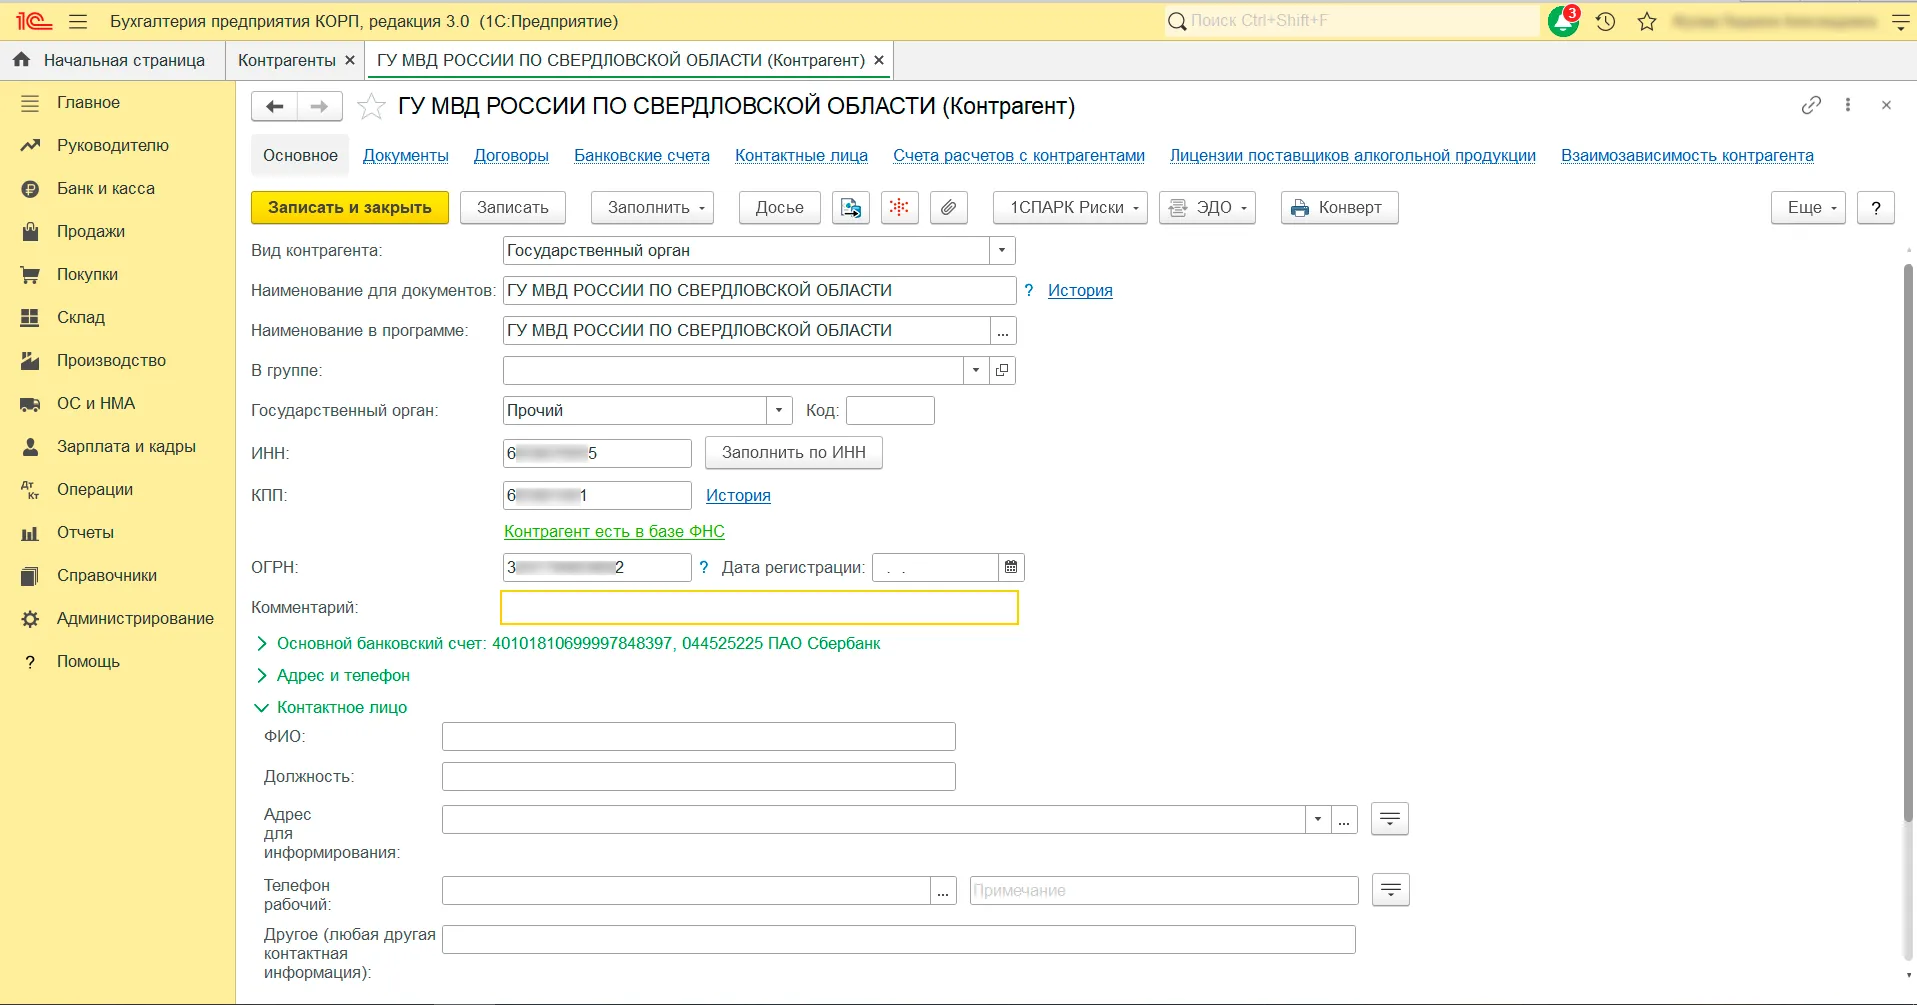The height and width of the screenshot is (1005, 1917).
Task: Open the history clock icon in header
Action: 1606,21
